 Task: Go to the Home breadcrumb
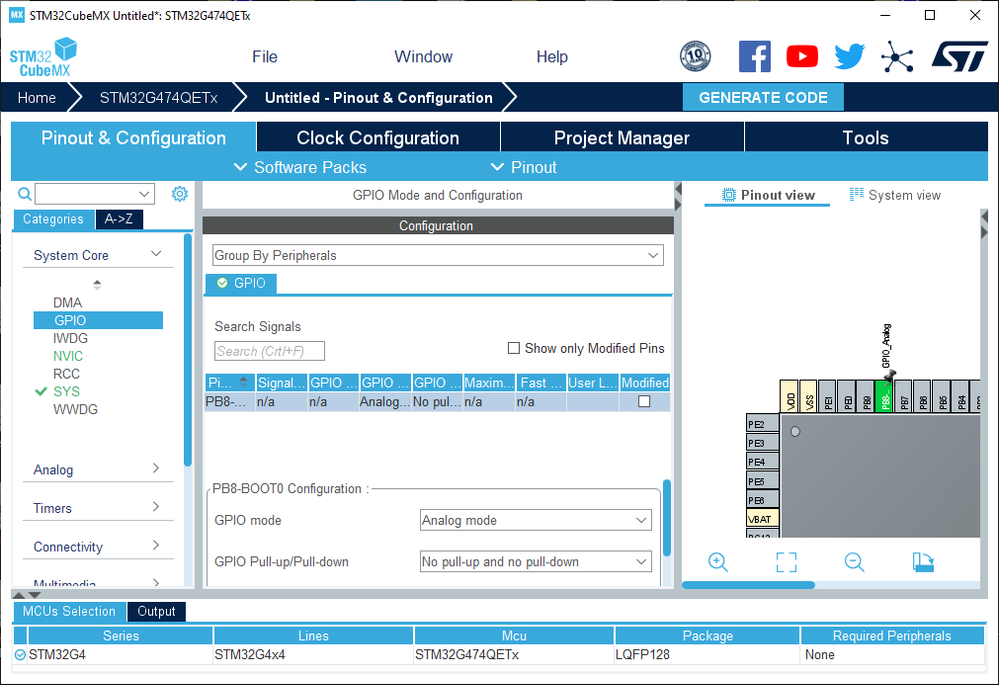point(36,97)
